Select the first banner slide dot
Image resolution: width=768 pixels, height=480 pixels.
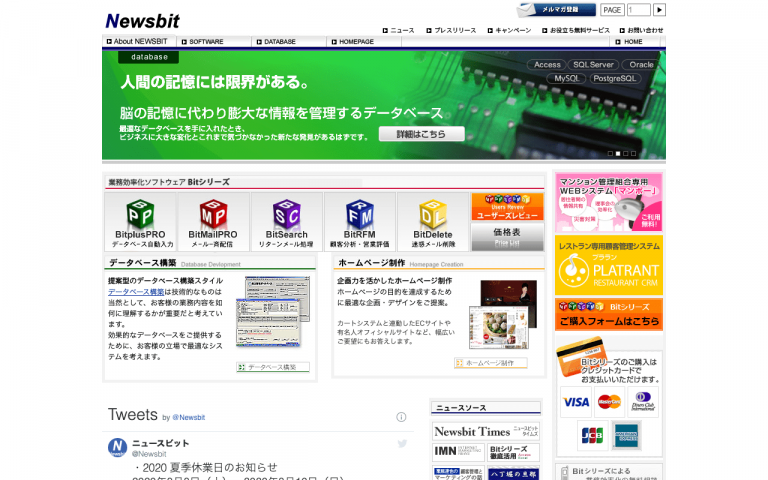point(610,153)
